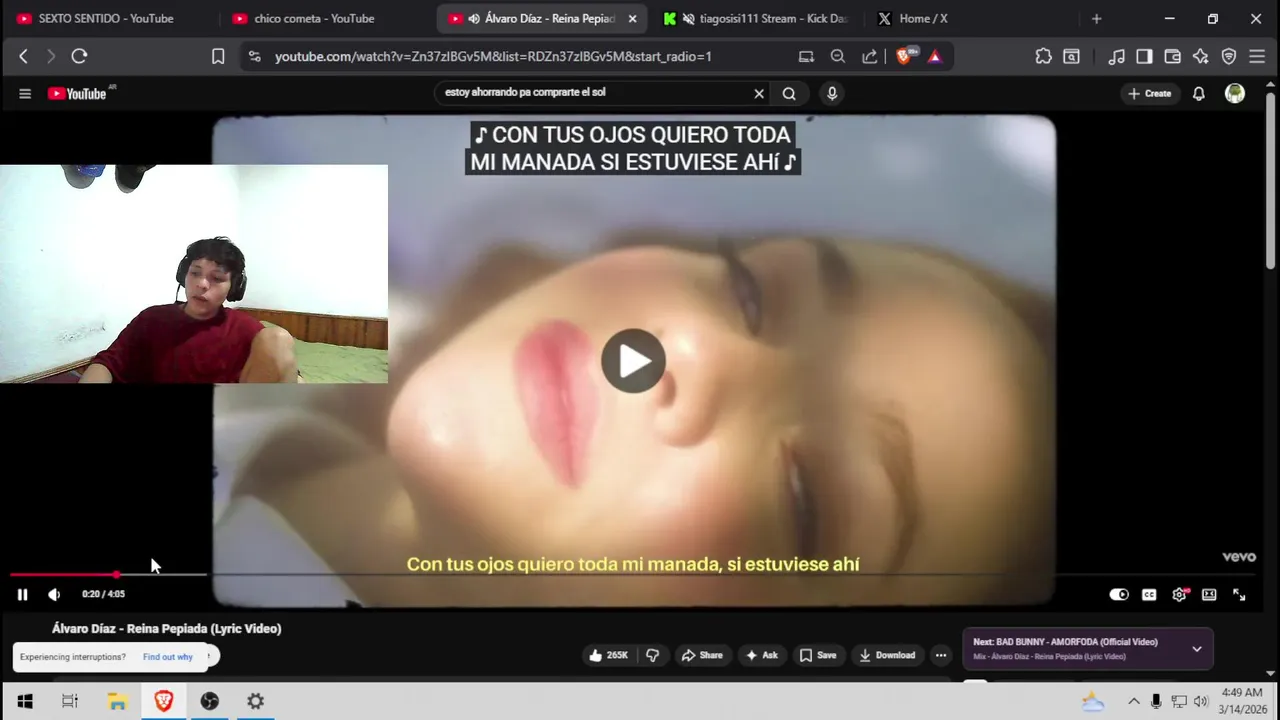This screenshot has height=720, width=1280.
Task: Expand the Next: BAD BUNNY mix panel
Action: 1197,649
